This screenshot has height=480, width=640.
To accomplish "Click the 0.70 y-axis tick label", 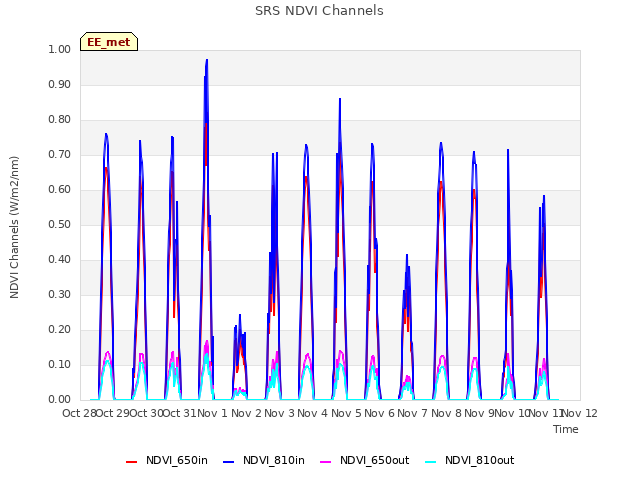I will tap(60, 155).
